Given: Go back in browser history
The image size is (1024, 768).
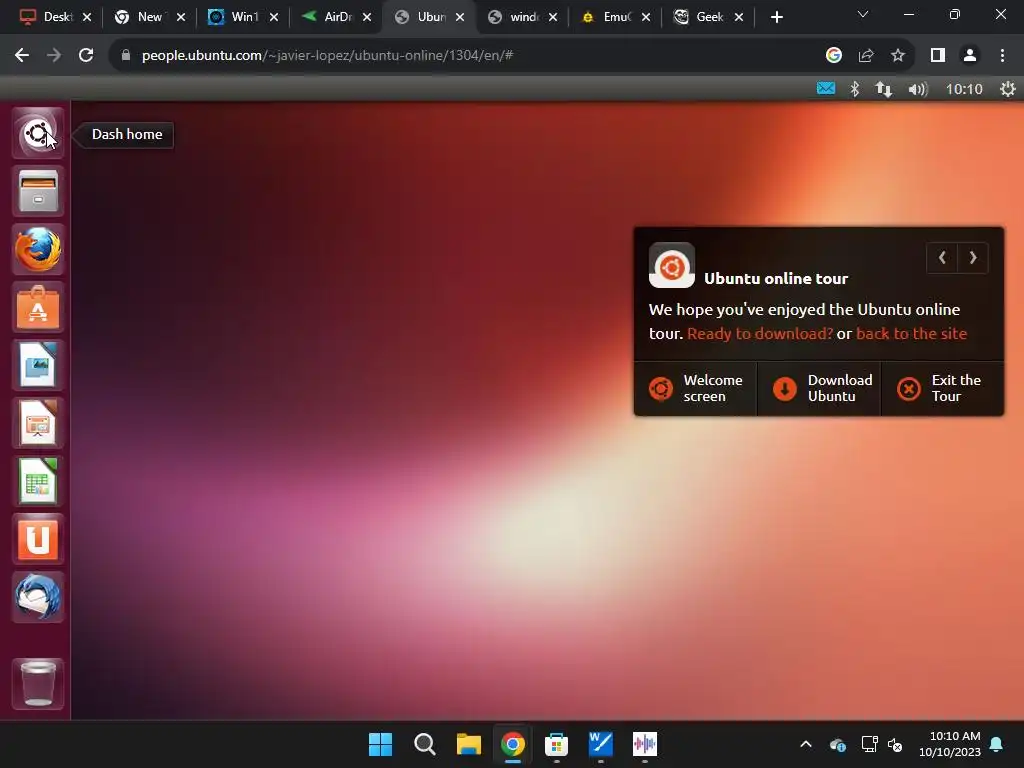Looking at the screenshot, I should click(22, 56).
